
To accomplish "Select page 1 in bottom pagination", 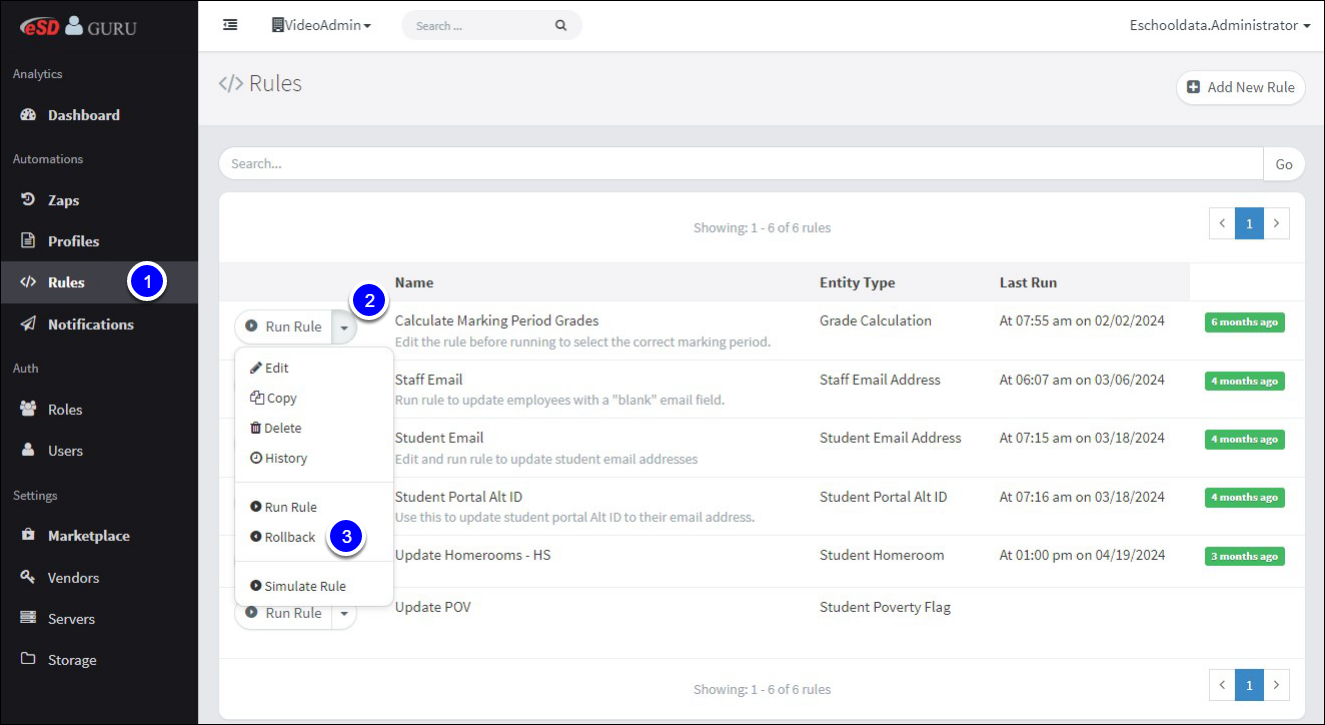I will (x=1249, y=686).
